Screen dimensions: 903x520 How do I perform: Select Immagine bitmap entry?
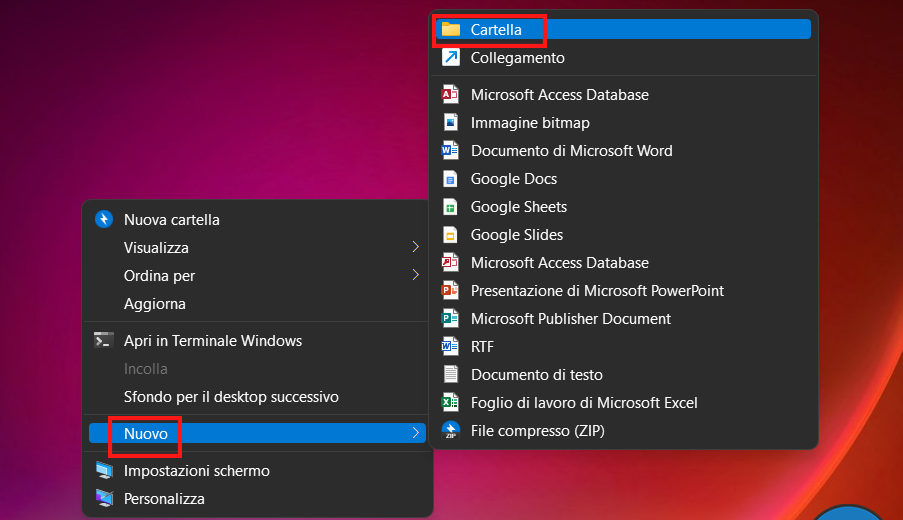[530, 123]
